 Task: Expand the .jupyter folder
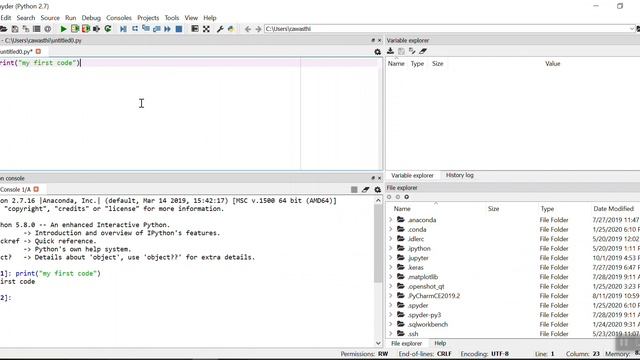pos(391,258)
